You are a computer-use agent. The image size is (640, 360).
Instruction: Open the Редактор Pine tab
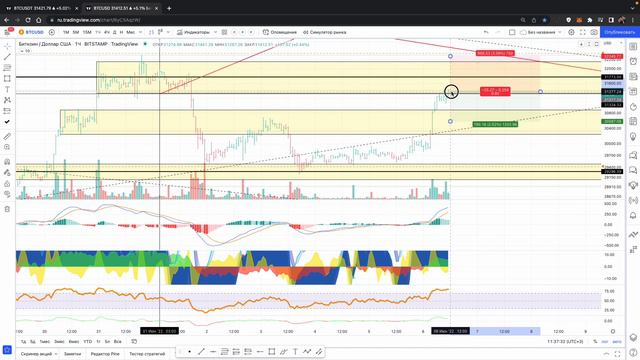point(105,353)
